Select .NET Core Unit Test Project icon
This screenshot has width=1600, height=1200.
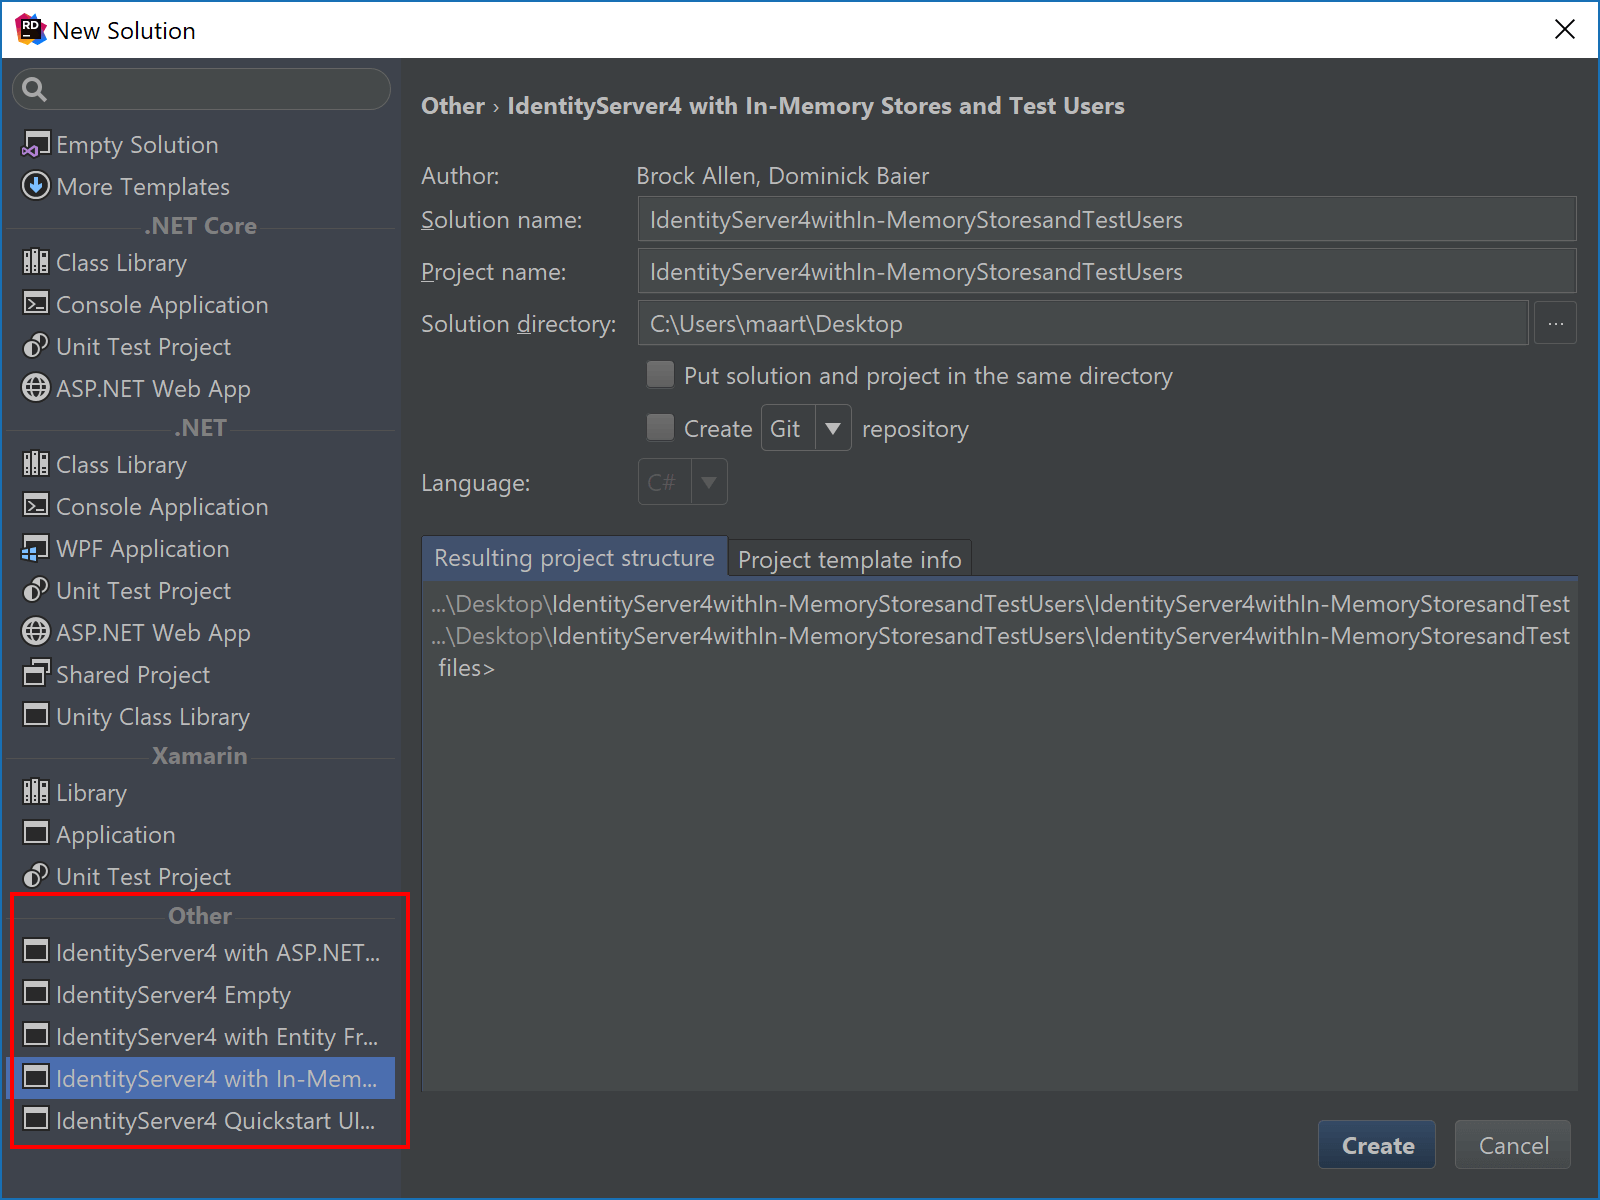click(36, 346)
